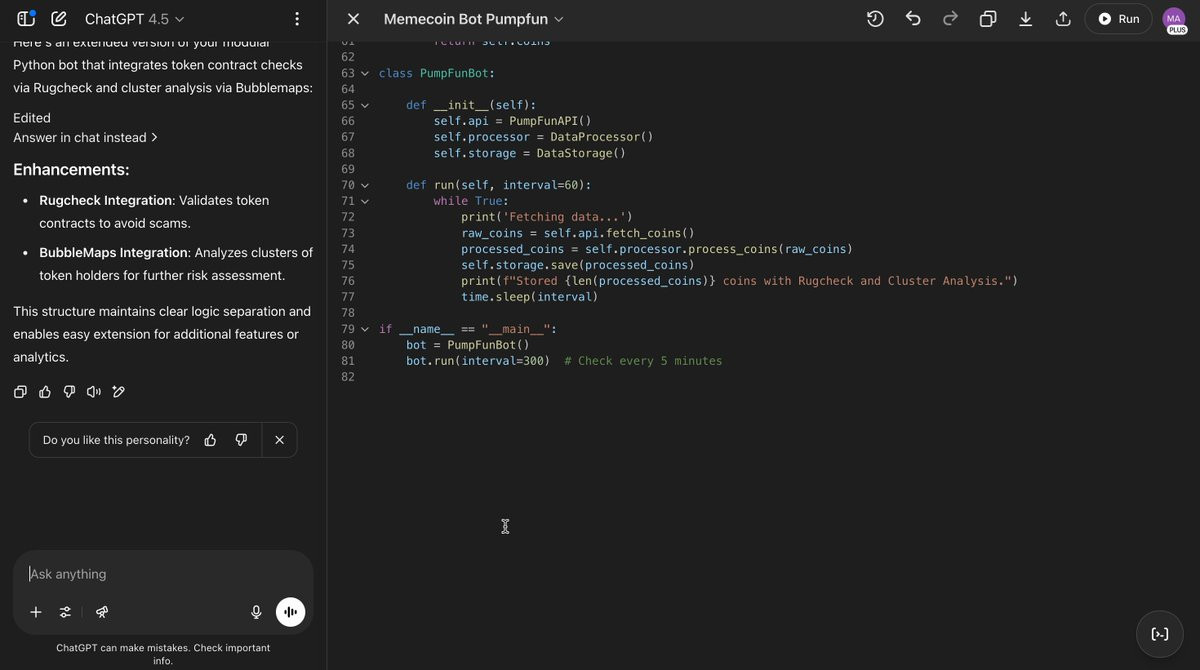This screenshot has height=670, width=1200.
Task: Click the self.processor = DataProcessor() line
Action: point(544,137)
